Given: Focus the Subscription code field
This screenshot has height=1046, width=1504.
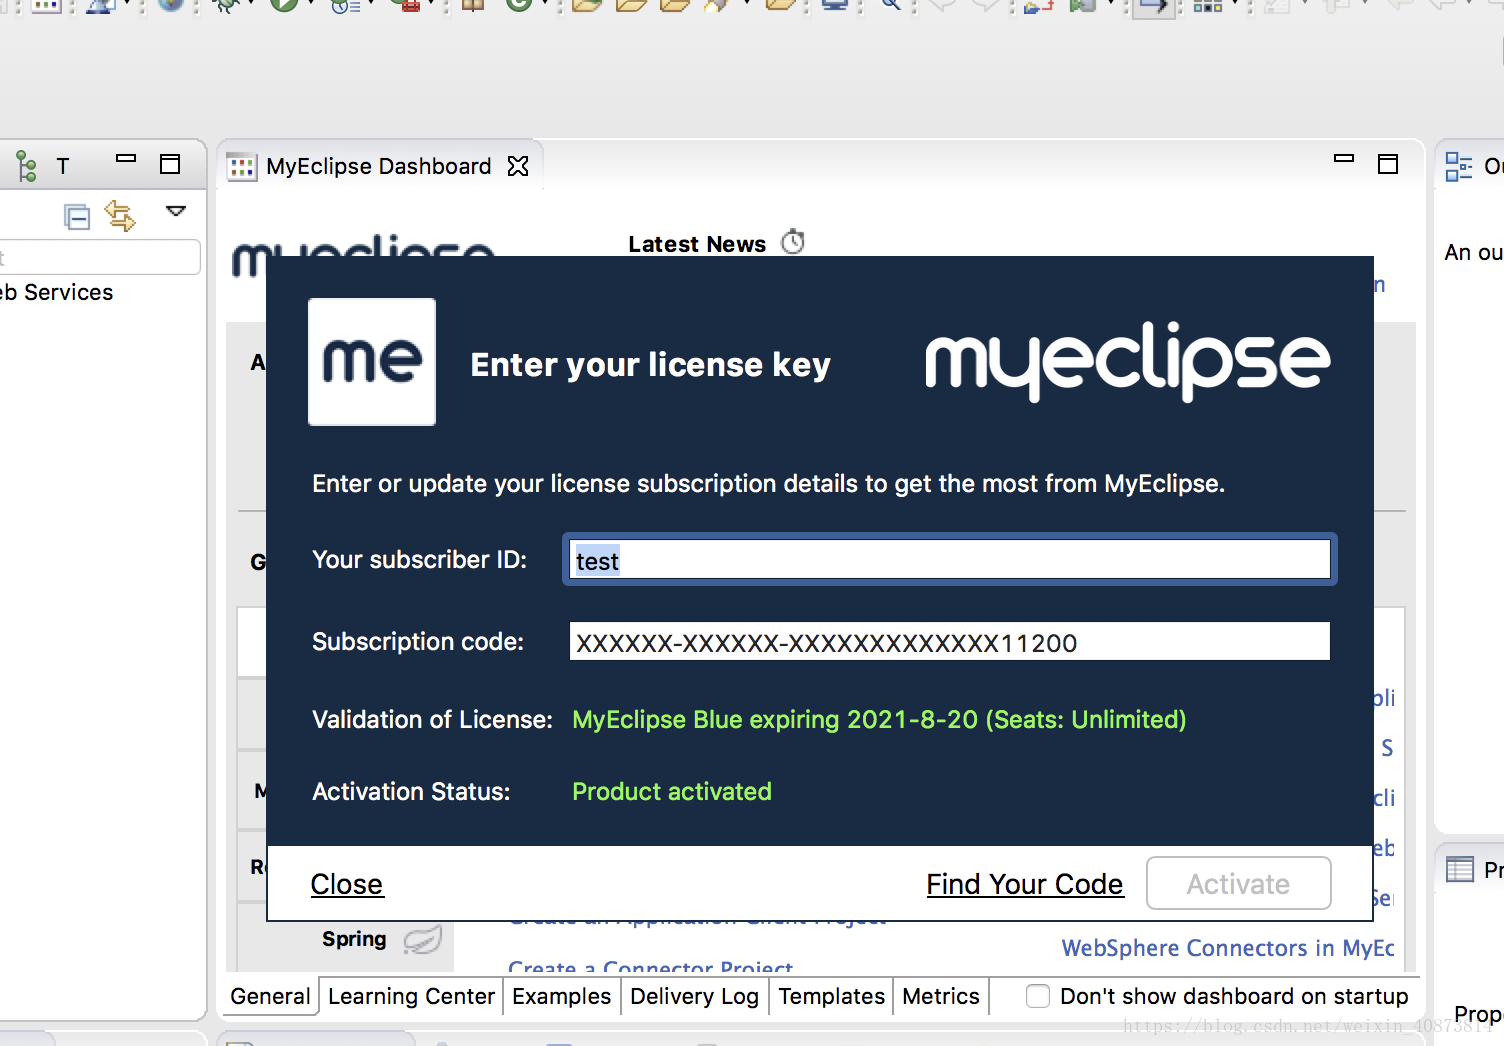Looking at the screenshot, I should point(950,642).
